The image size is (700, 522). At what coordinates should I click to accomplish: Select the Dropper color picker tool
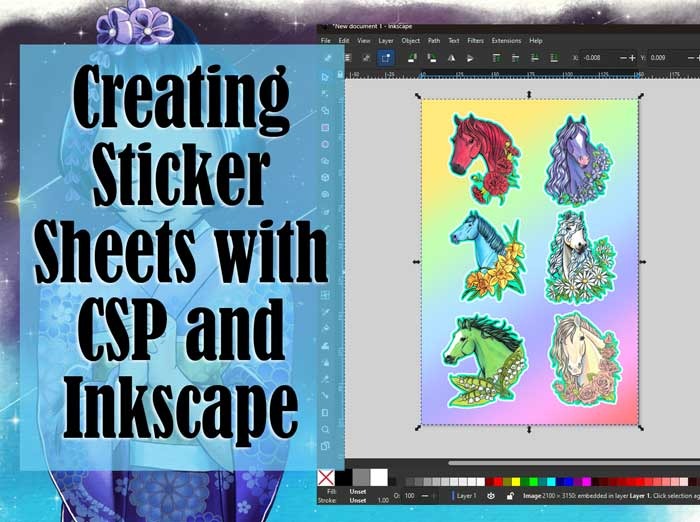325,312
